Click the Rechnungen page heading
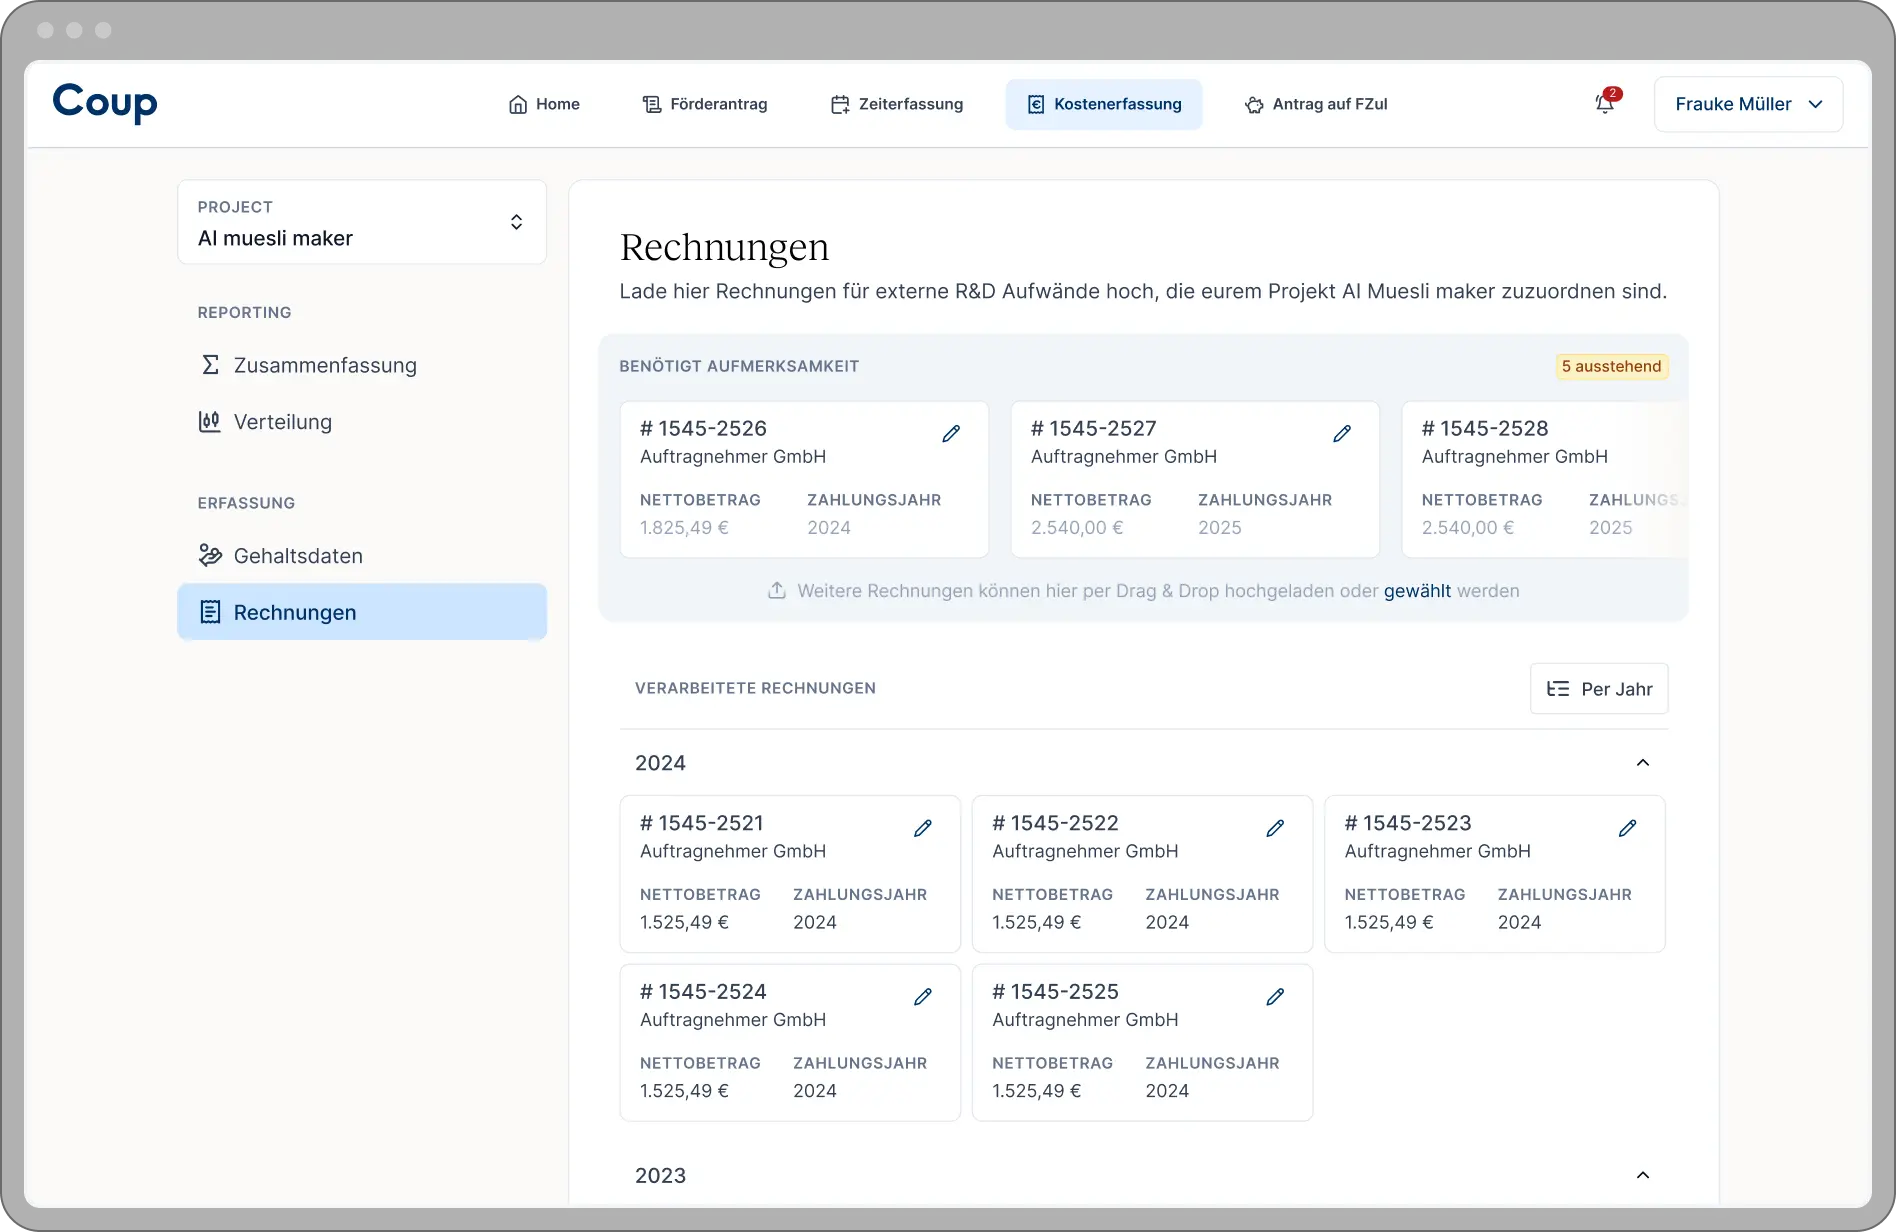The image size is (1896, 1232). [x=724, y=247]
